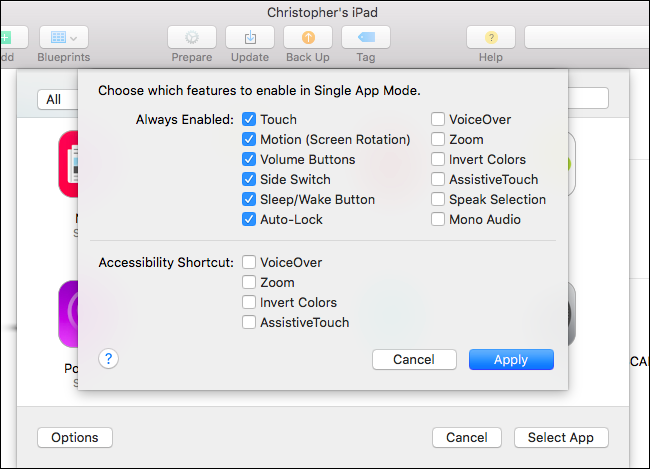Enable VoiceOver under Always Enabled

438,120
